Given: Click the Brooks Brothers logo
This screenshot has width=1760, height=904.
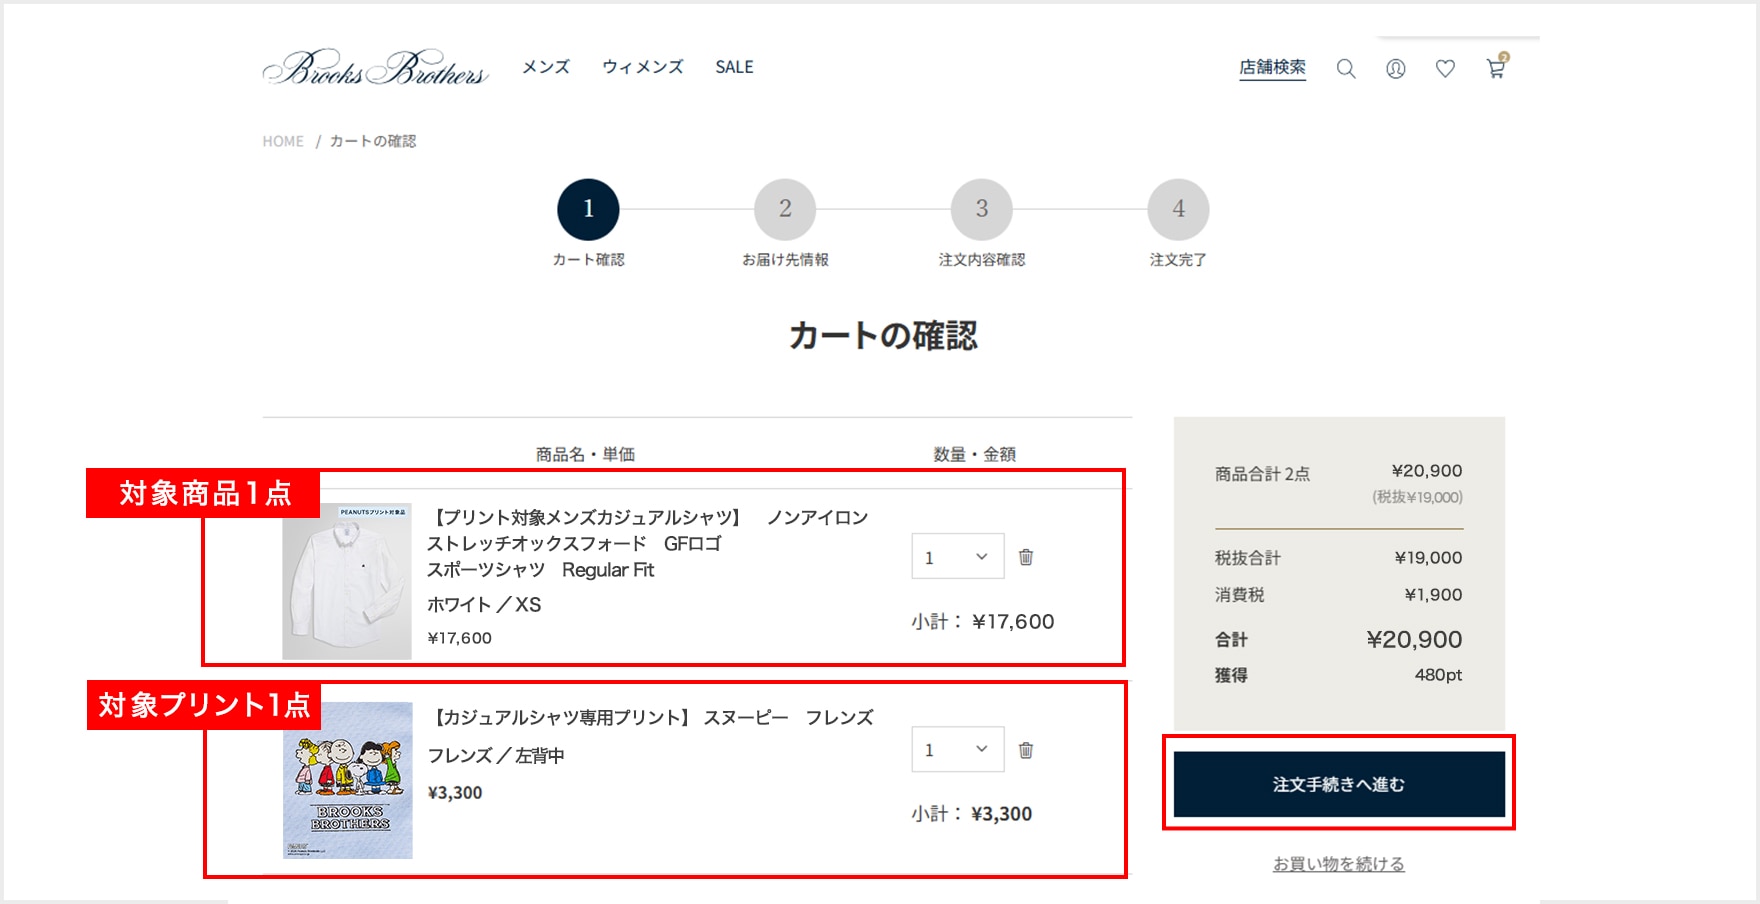Looking at the screenshot, I should [x=375, y=68].
